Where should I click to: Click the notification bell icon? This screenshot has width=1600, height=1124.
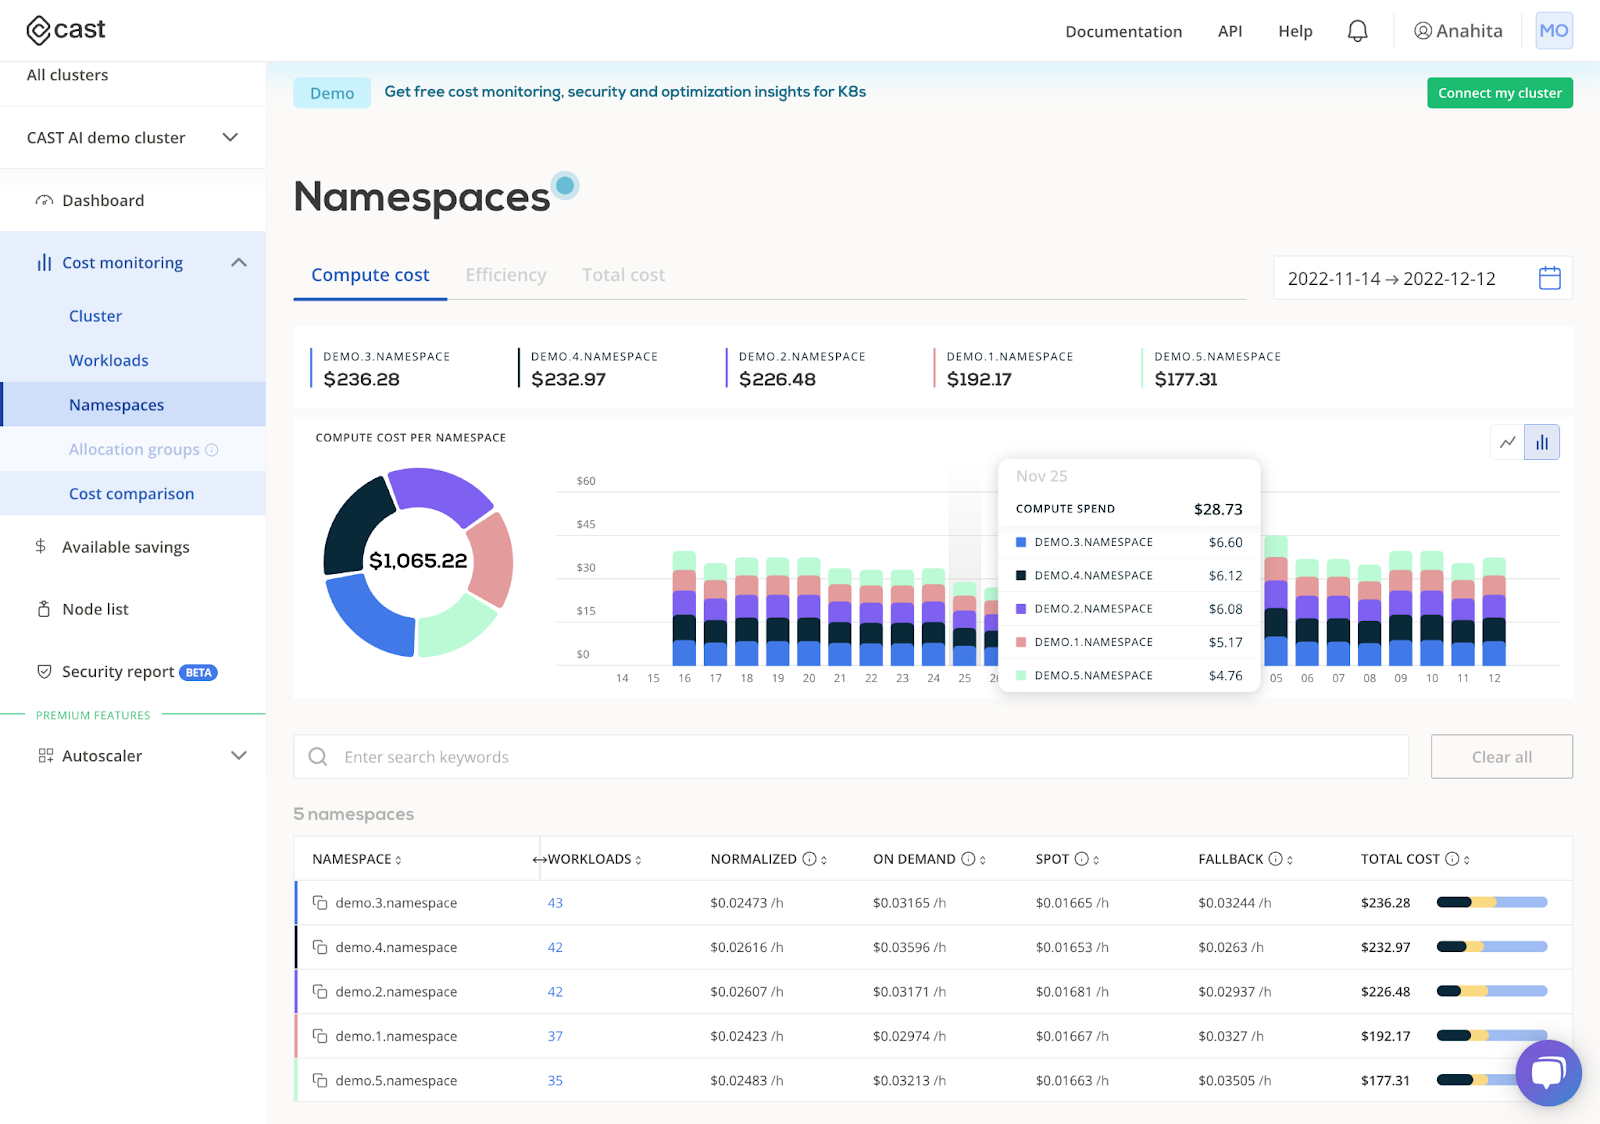click(1357, 31)
